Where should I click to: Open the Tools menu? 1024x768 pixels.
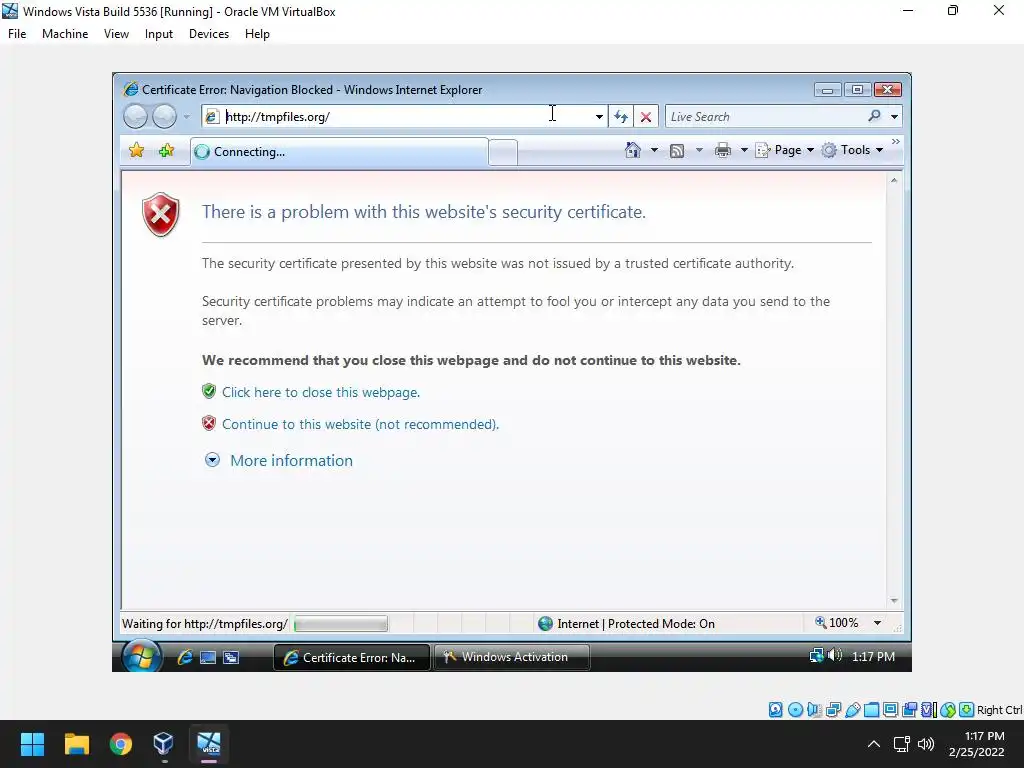[852, 150]
